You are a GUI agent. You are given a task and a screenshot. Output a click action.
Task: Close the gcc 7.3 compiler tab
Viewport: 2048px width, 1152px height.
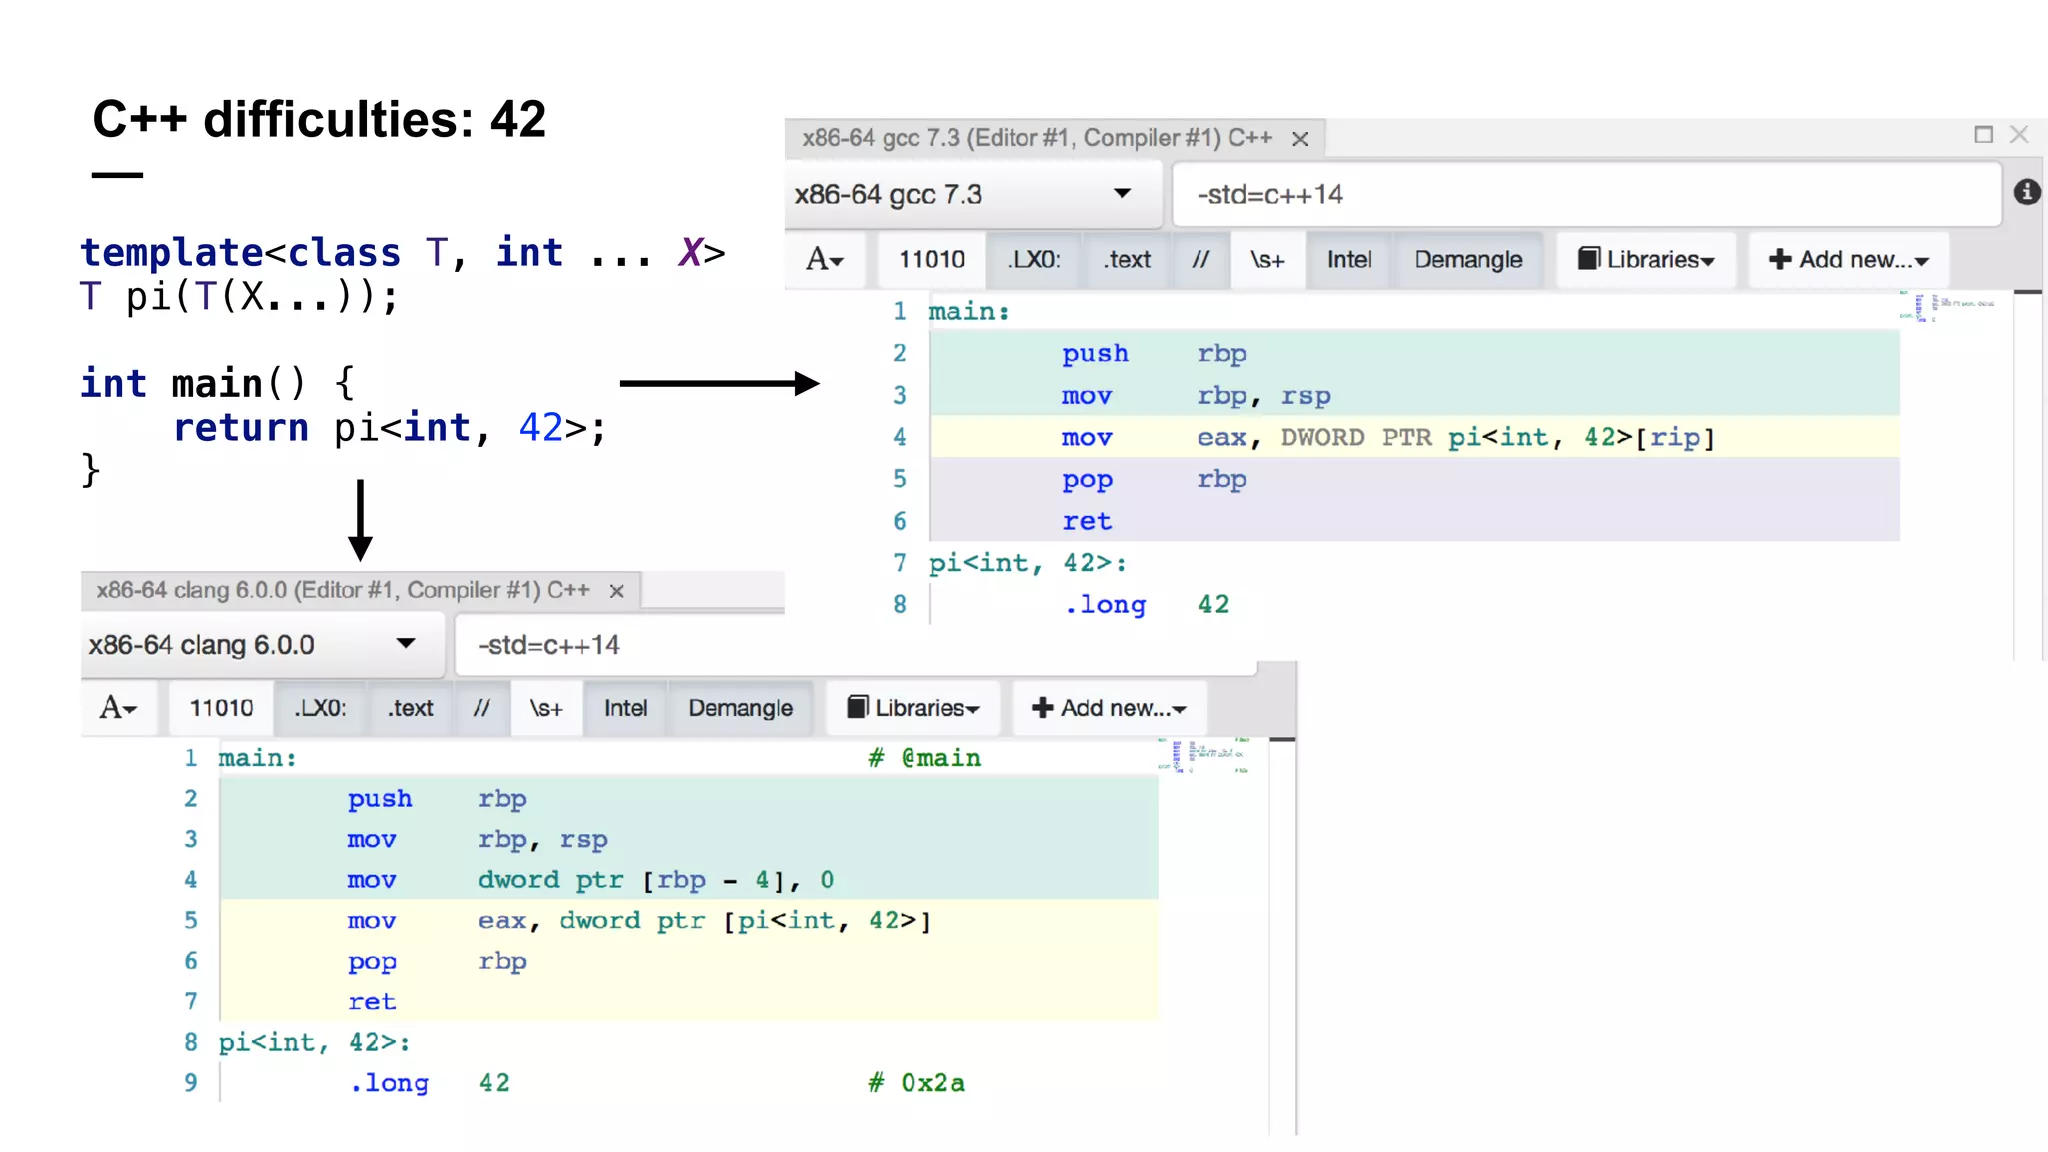[1300, 139]
